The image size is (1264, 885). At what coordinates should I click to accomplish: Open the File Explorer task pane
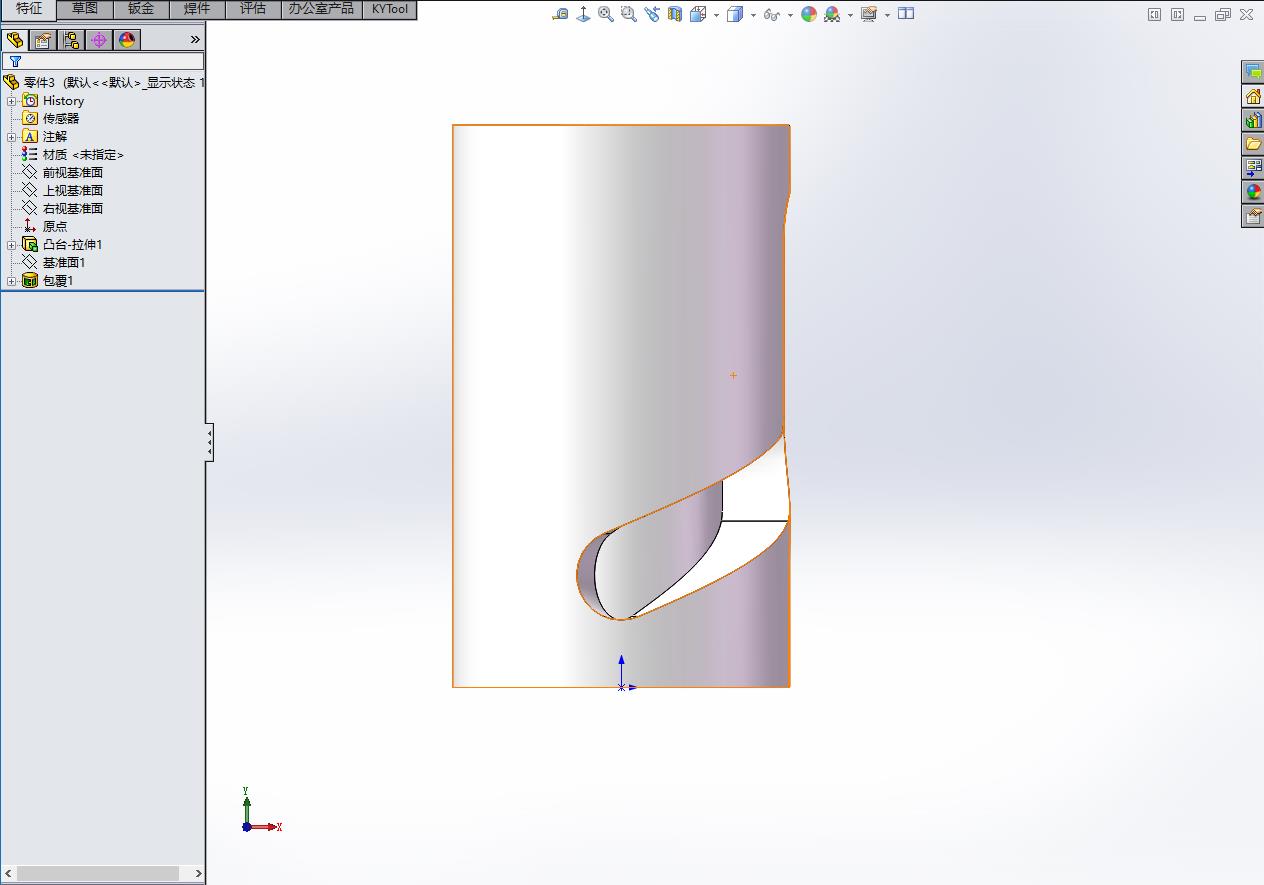coord(1253,144)
